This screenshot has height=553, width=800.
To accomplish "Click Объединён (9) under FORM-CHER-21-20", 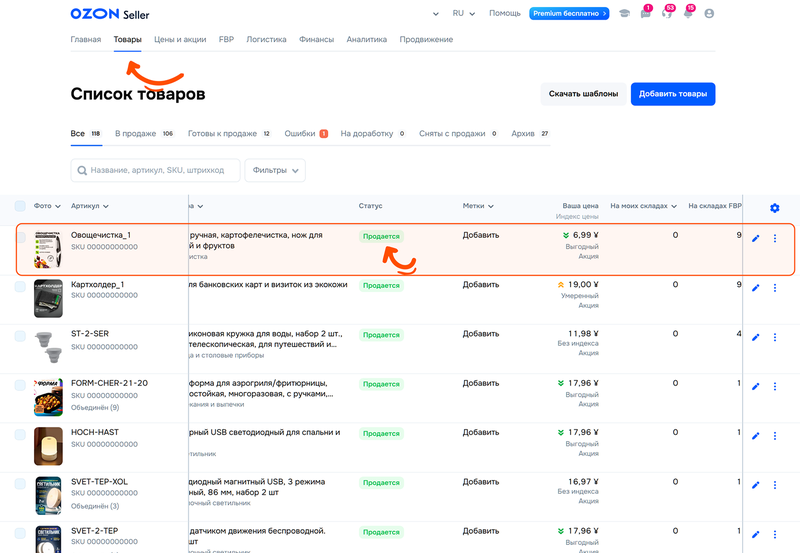I will [95, 408].
